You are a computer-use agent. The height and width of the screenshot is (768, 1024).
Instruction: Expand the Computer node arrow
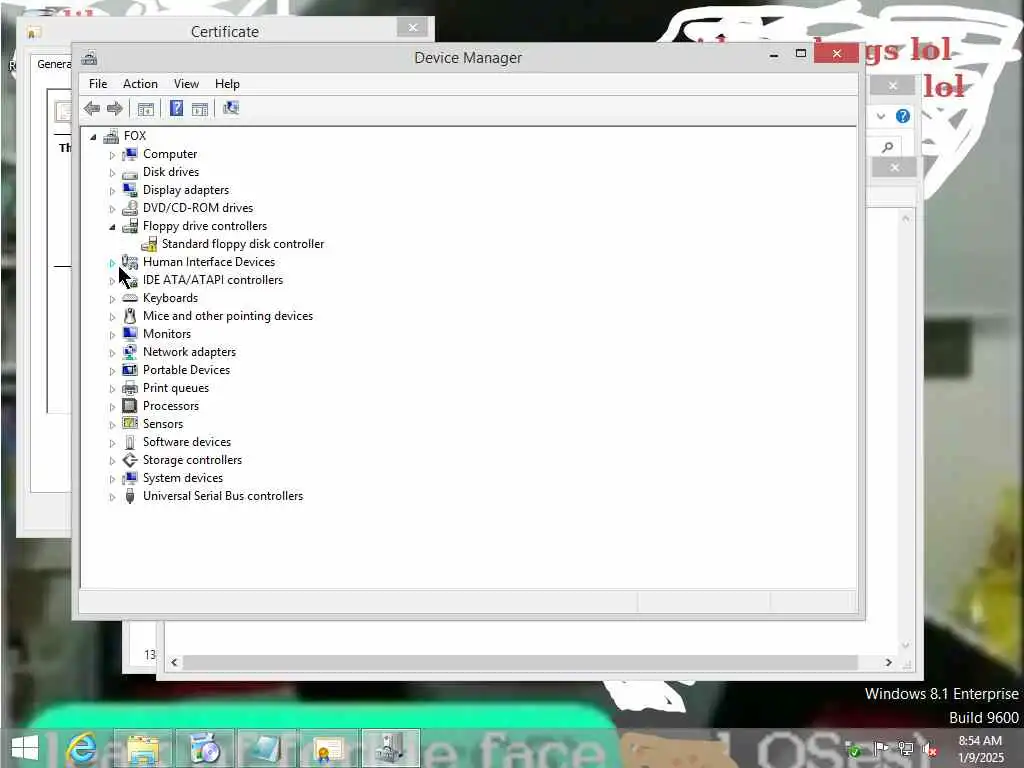click(x=112, y=155)
